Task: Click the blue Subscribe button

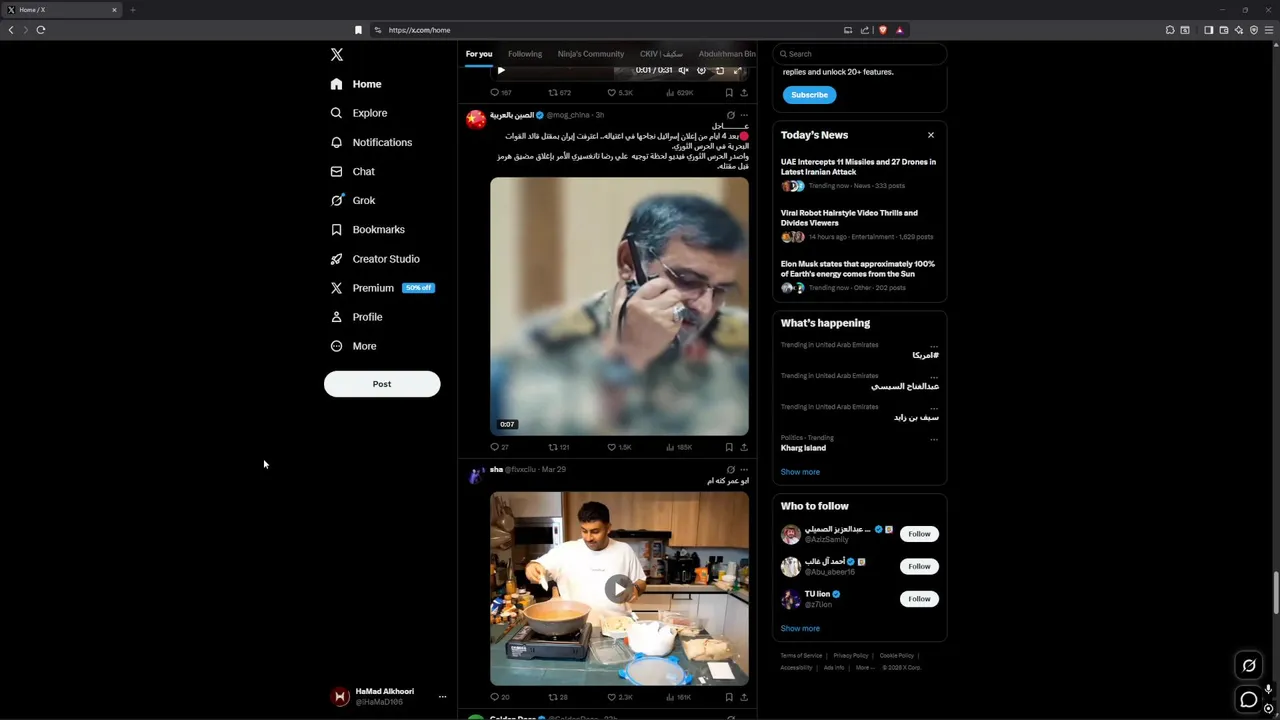Action: (x=809, y=95)
